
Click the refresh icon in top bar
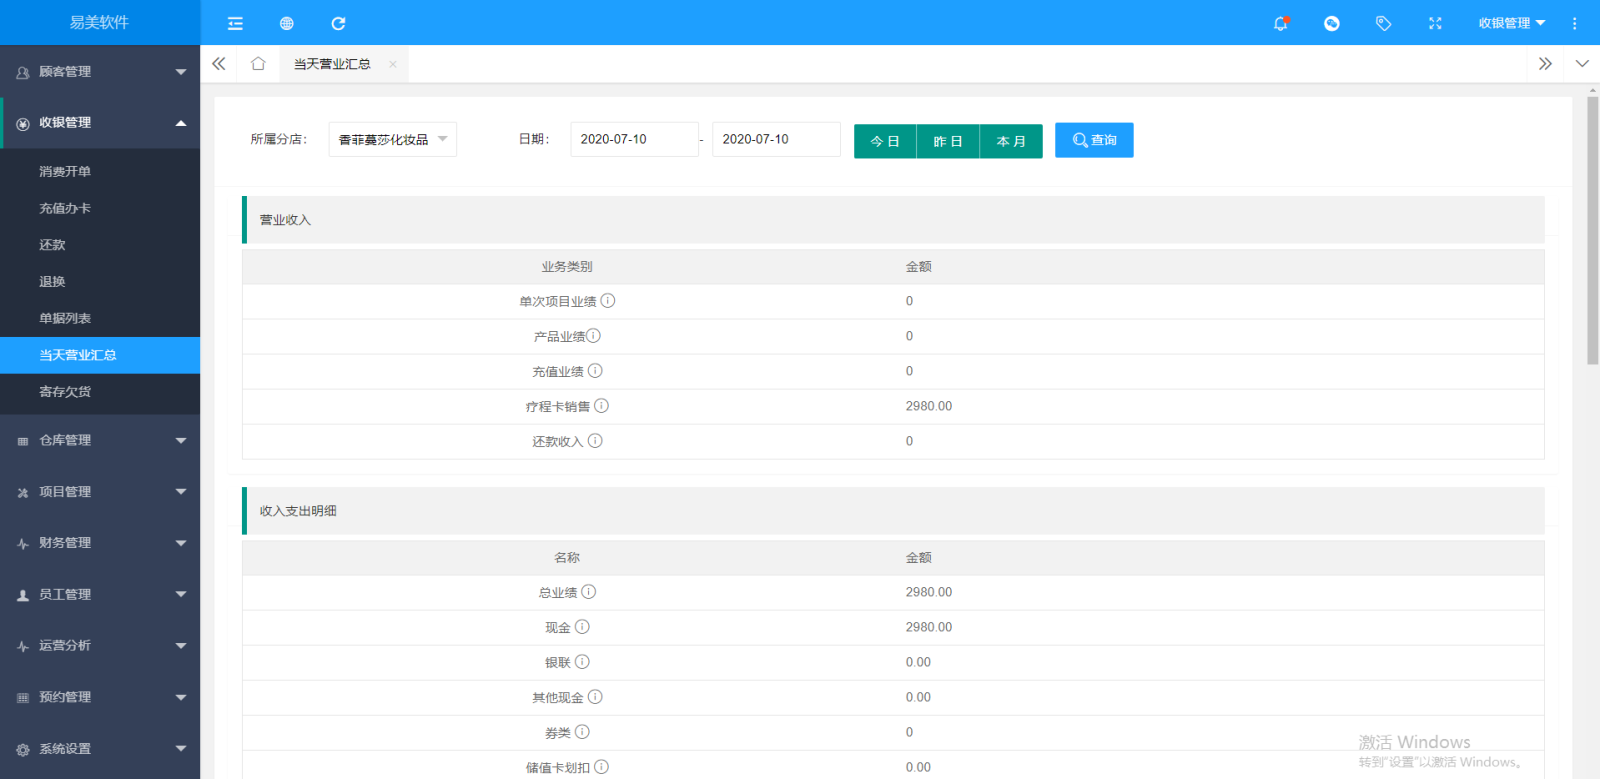(x=338, y=23)
